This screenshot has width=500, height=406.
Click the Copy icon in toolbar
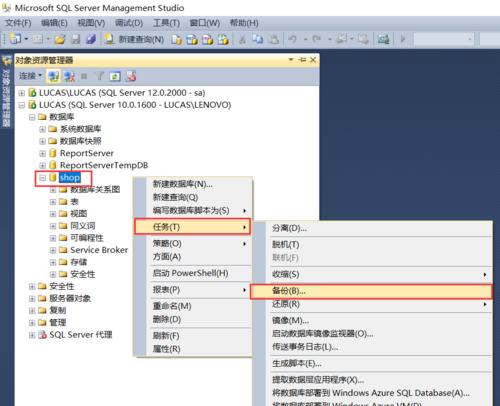(x=258, y=40)
